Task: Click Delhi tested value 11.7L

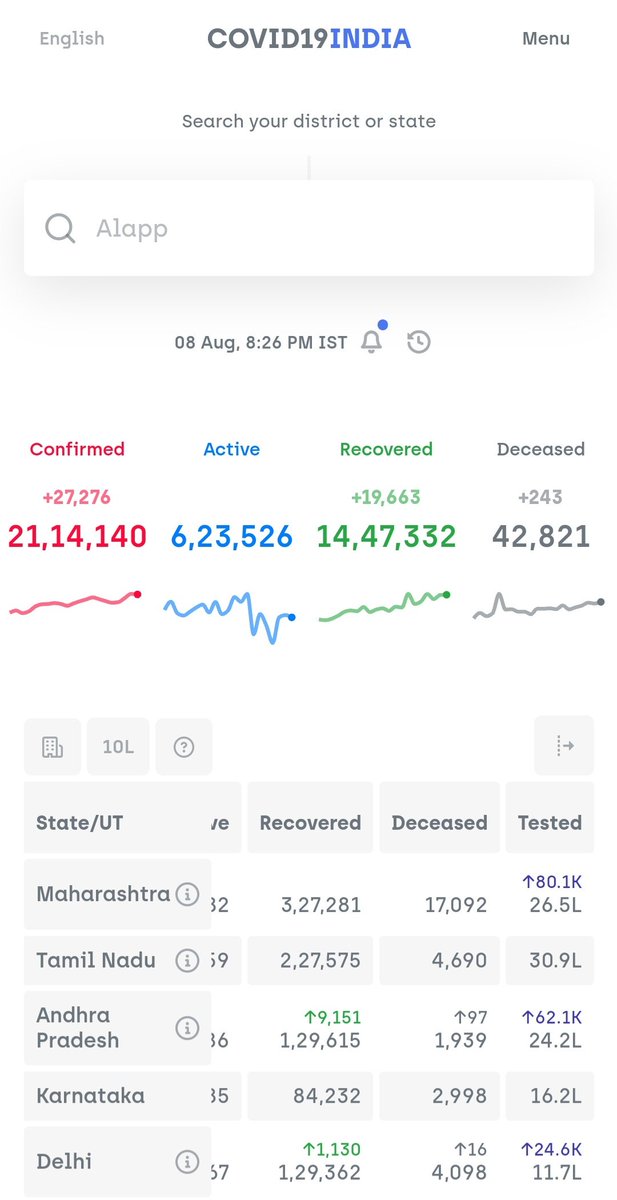Action: (x=559, y=1172)
